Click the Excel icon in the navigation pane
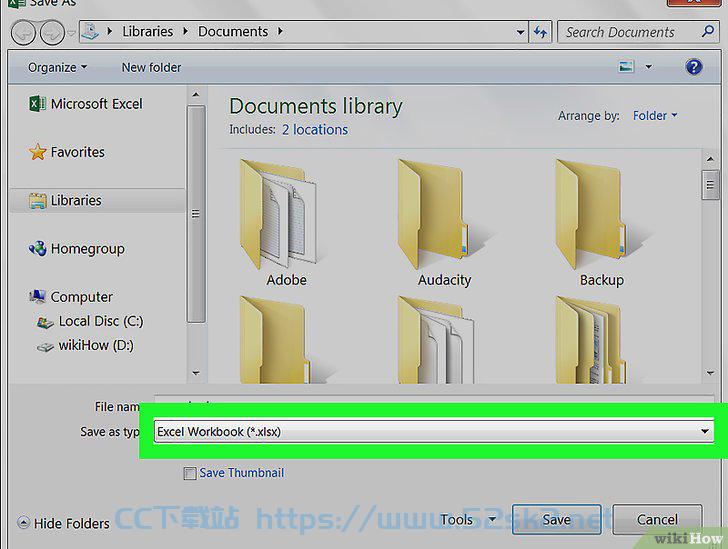Image resolution: width=728 pixels, height=549 pixels. [x=37, y=104]
